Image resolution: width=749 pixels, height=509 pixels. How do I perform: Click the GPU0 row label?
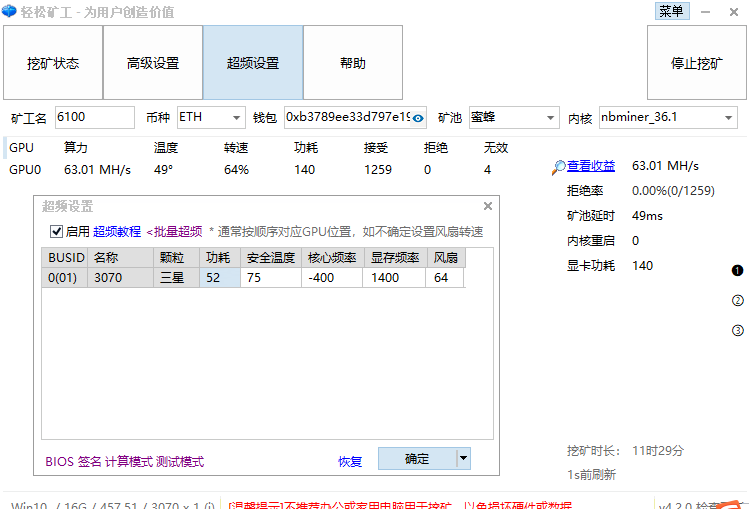pos(25,170)
